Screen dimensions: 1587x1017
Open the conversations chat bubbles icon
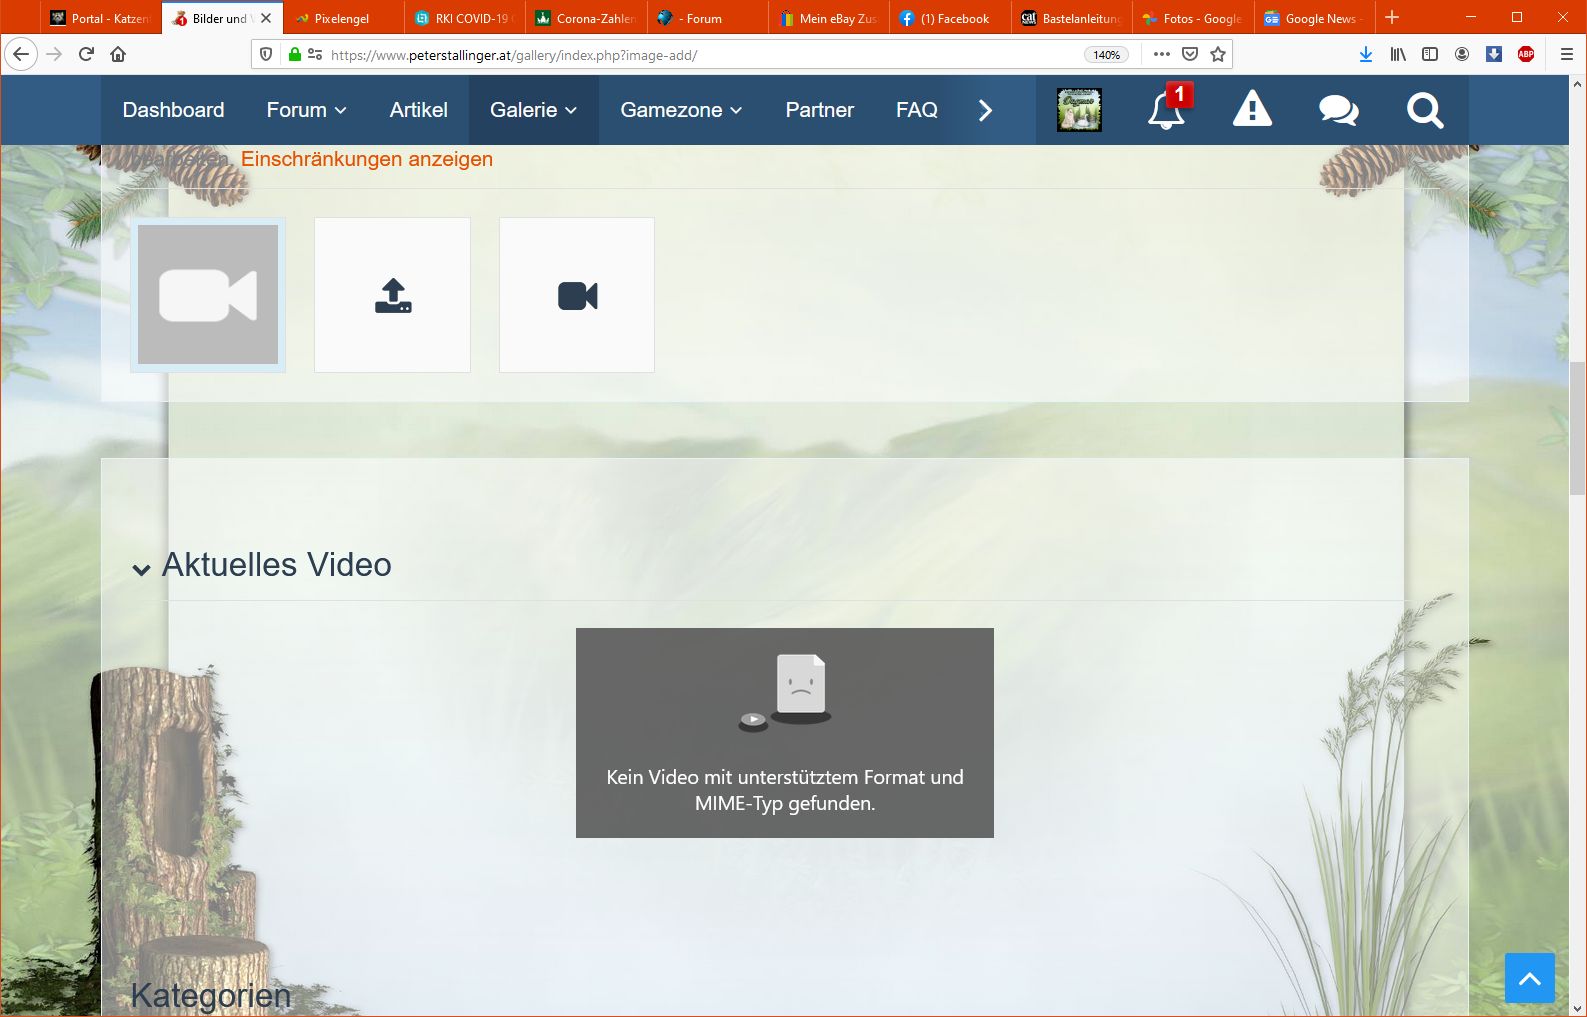point(1338,110)
